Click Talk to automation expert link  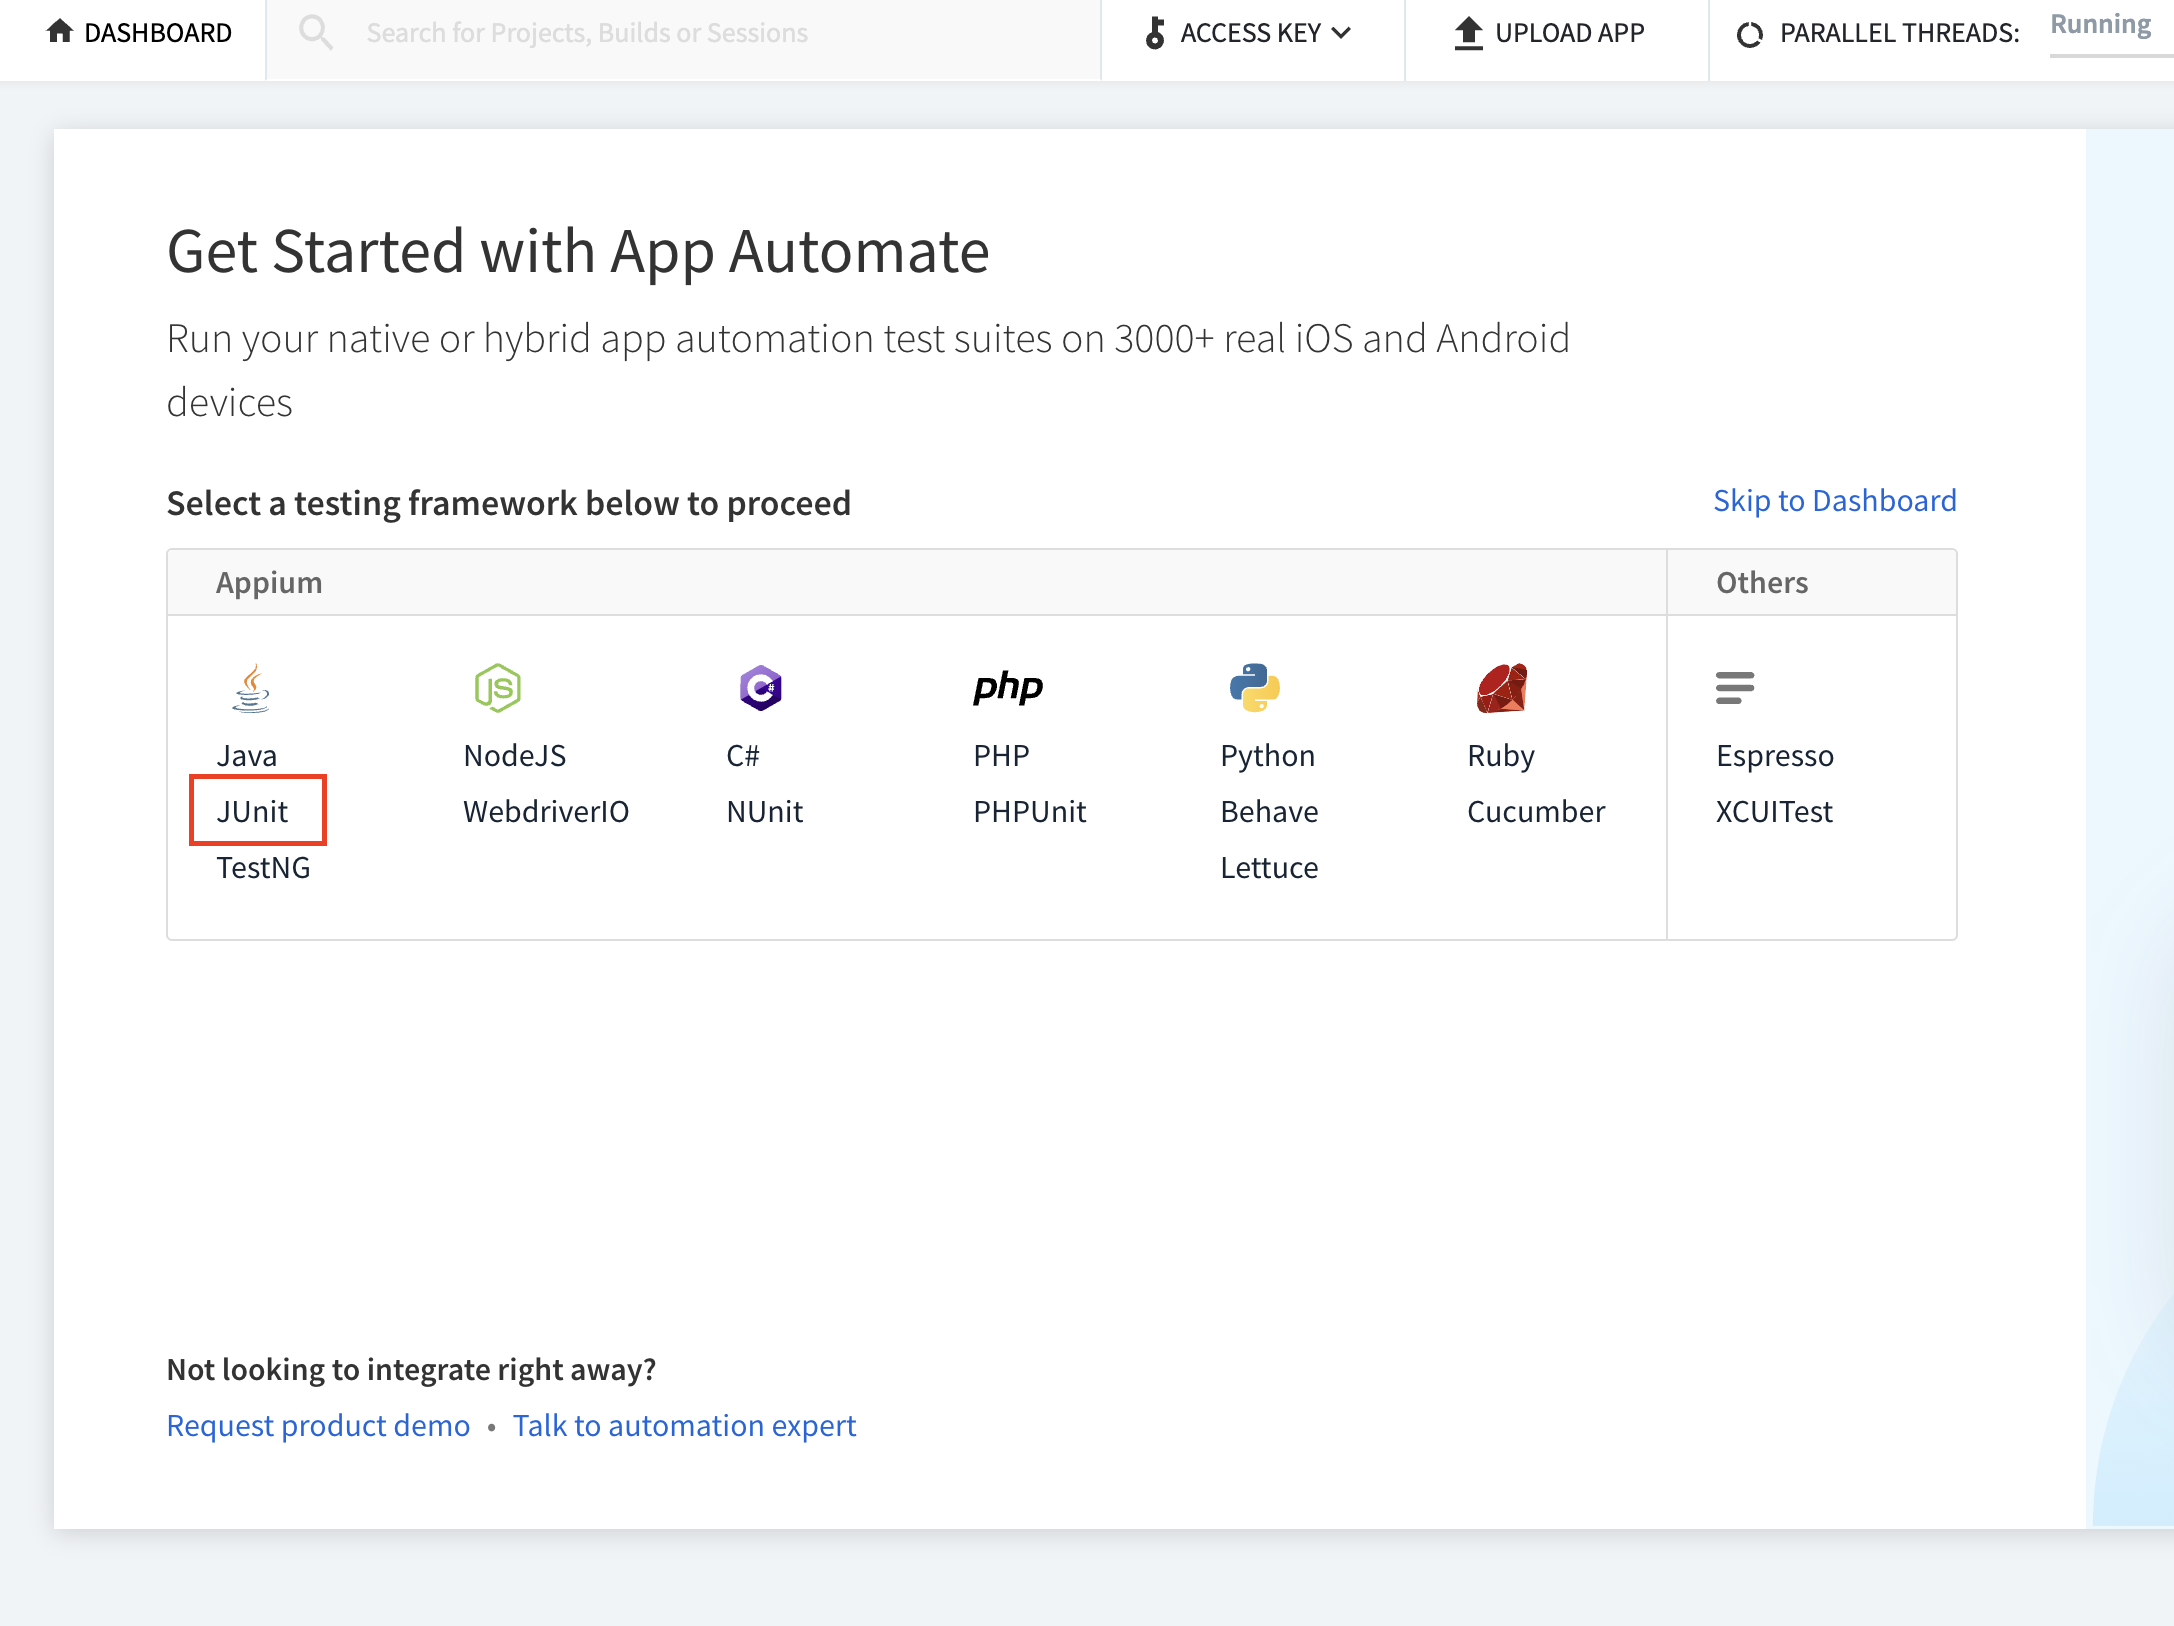coord(684,1425)
